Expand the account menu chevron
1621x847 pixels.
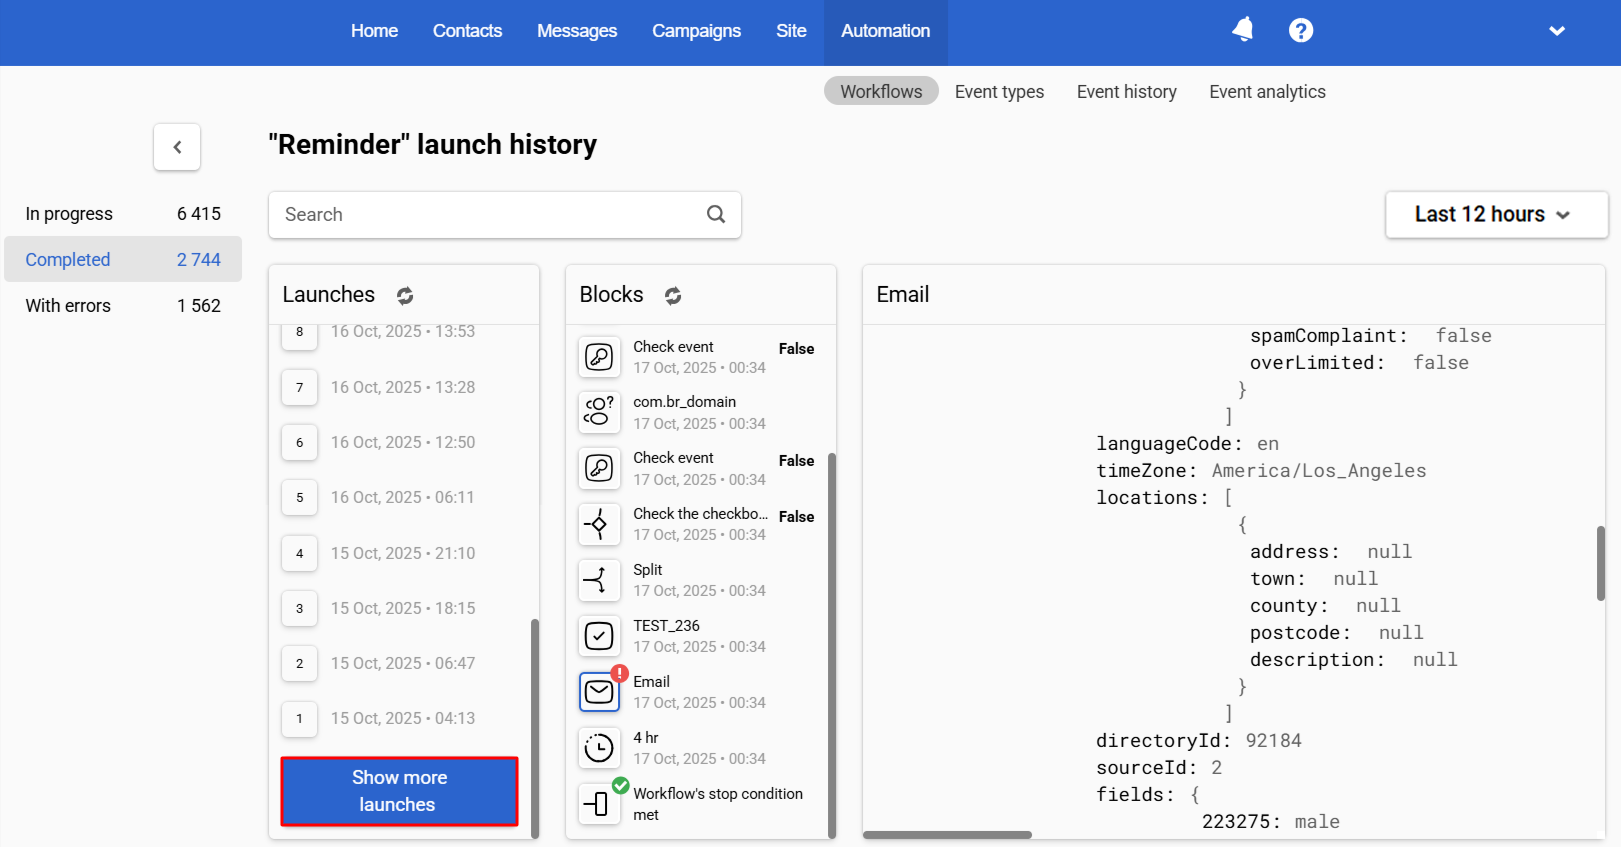click(1557, 31)
